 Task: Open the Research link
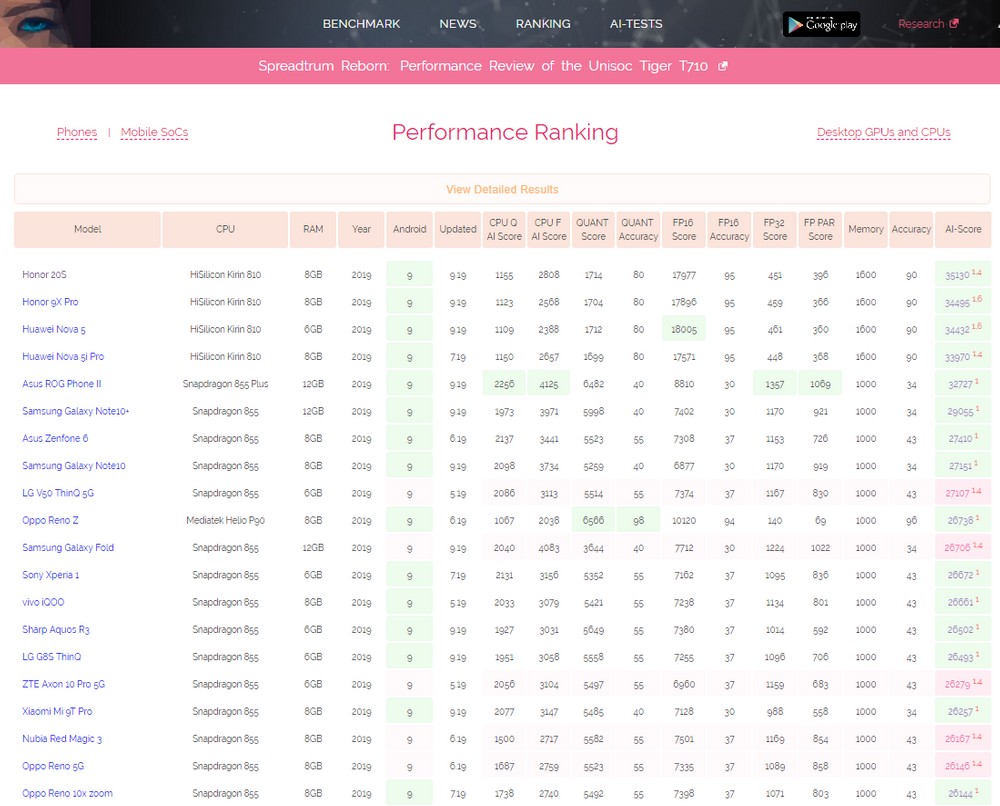(920, 24)
